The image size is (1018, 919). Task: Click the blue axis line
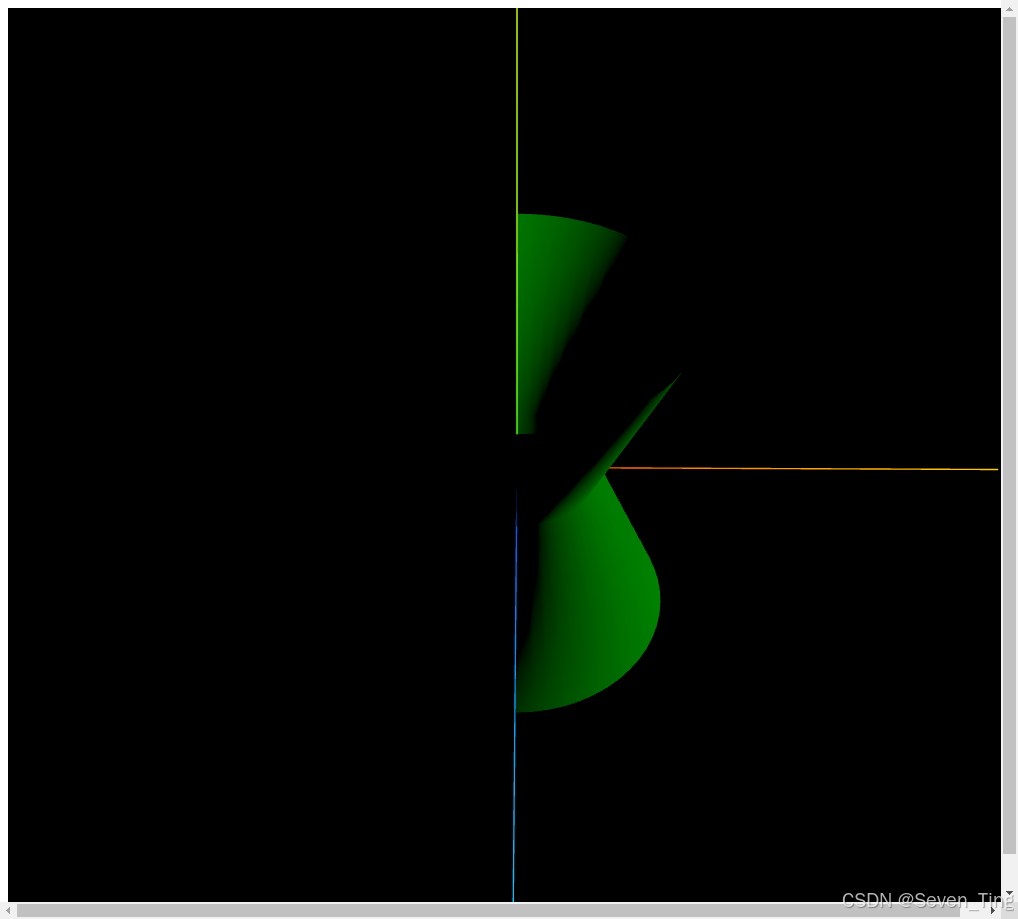[515, 698]
